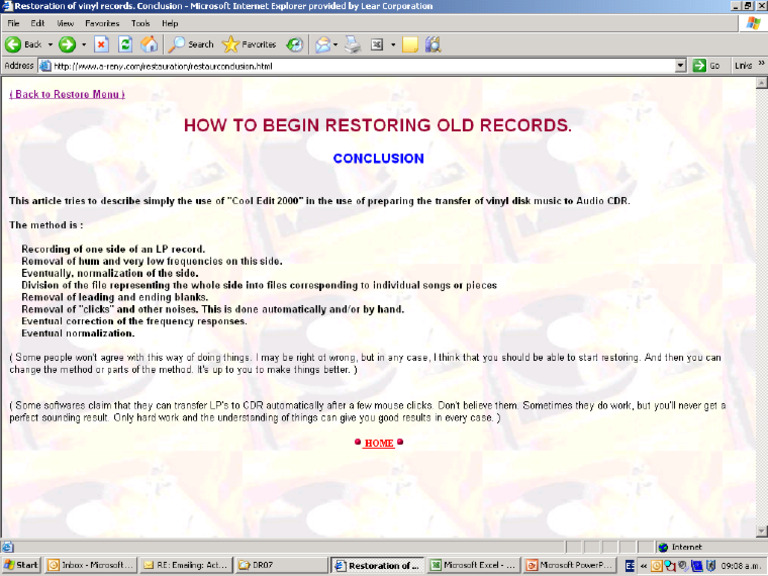The image size is (768, 576).
Task: Click the Back navigation arrow icon
Action: [14, 44]
